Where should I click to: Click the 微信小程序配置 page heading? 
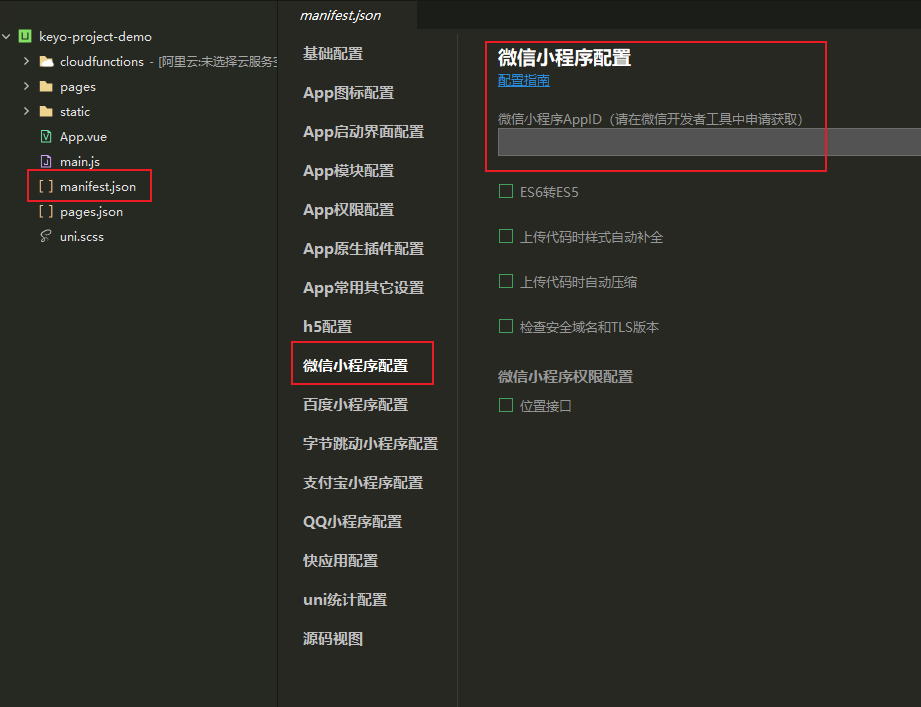[x=564, y=58]
